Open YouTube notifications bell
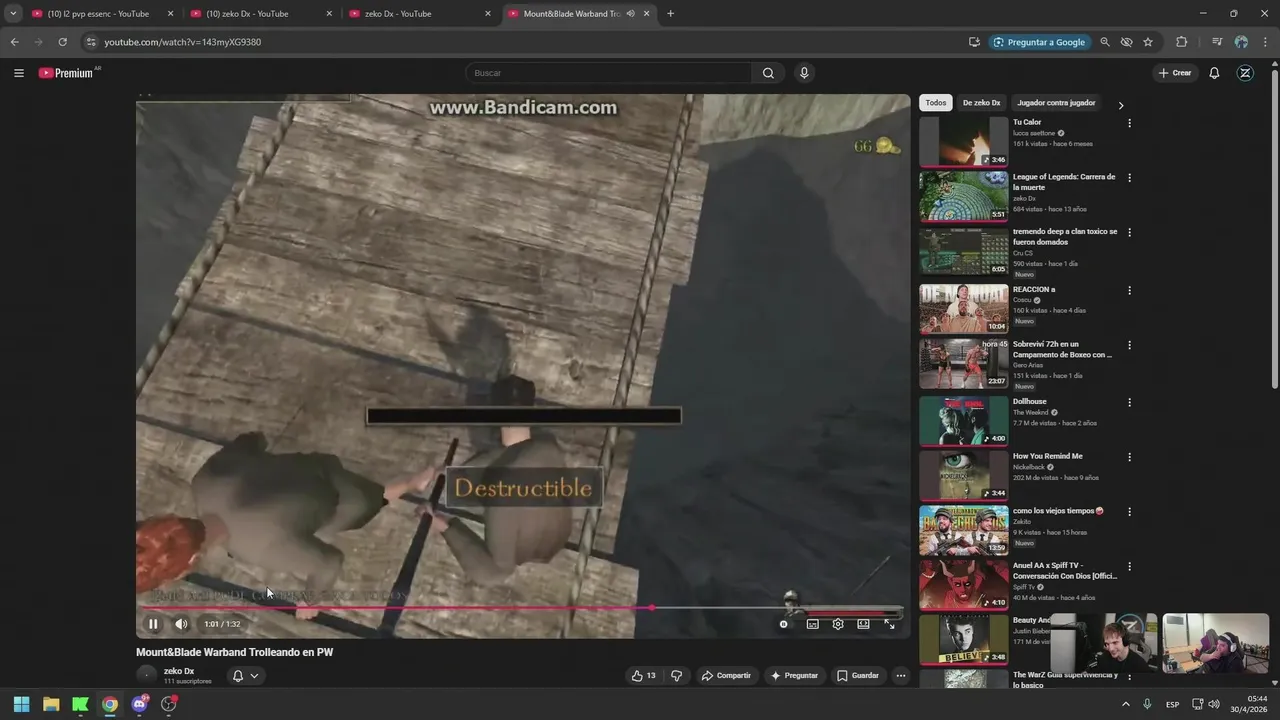Viewport: 1280px width, 720px height. coord(1214,73)
